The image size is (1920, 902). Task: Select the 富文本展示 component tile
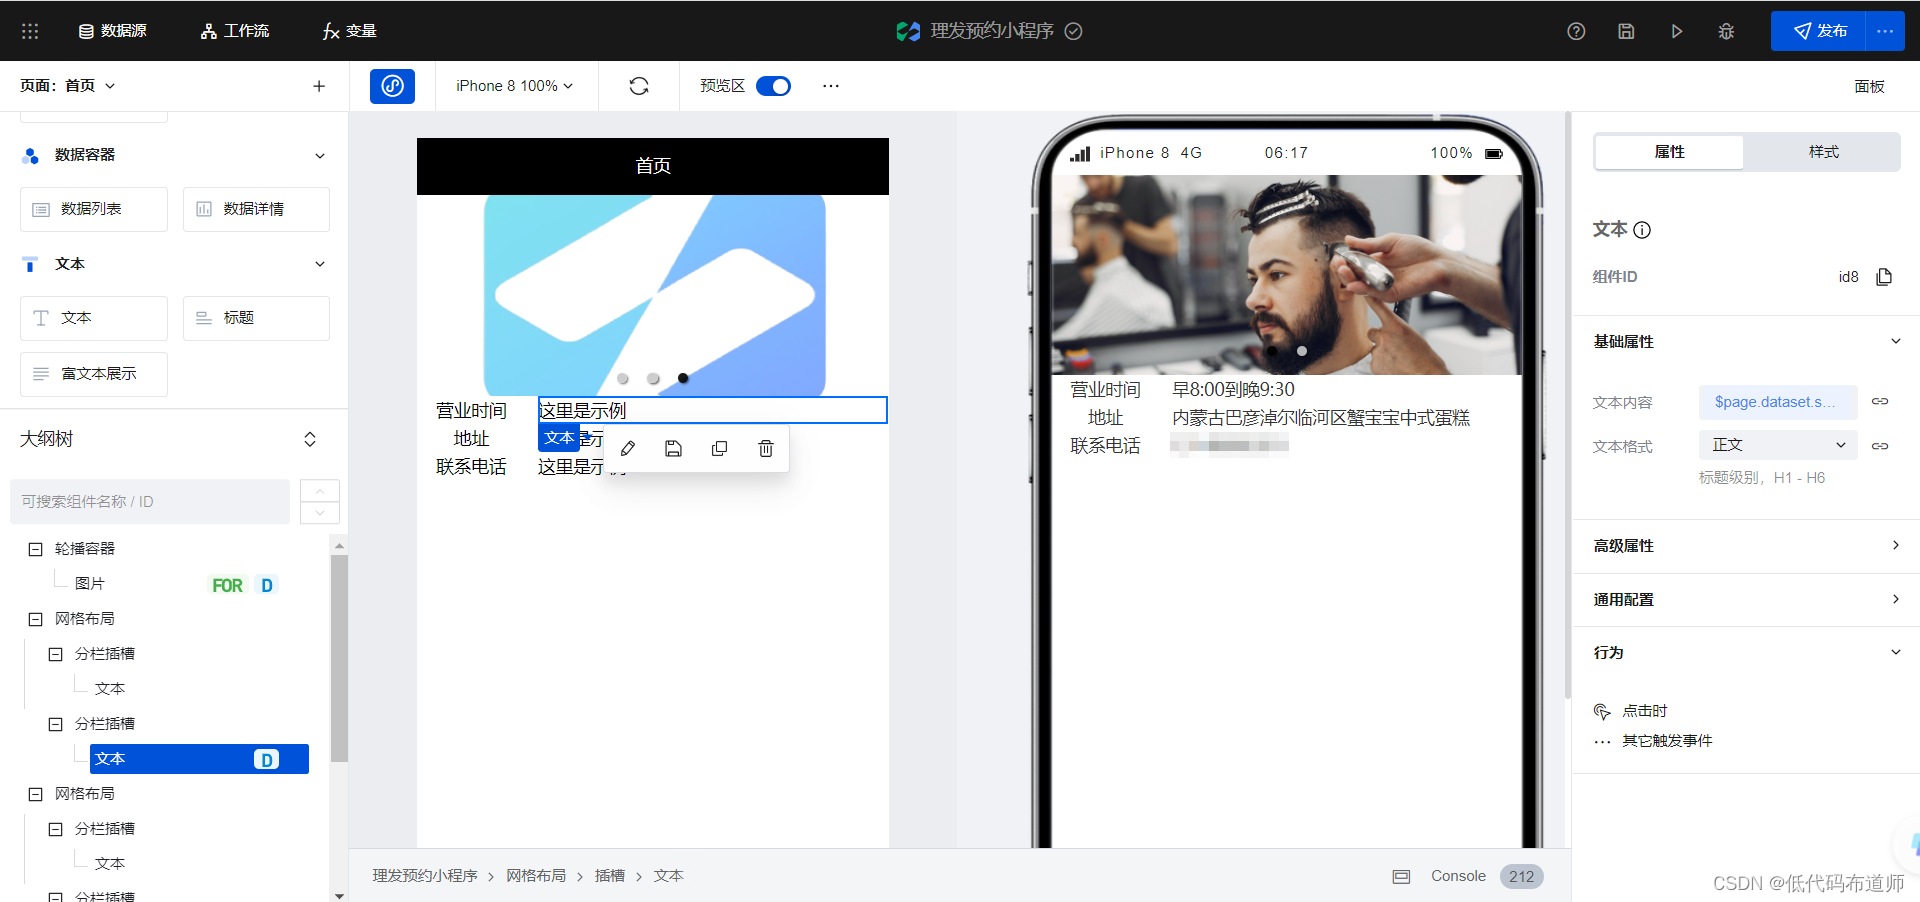[94, 374]
